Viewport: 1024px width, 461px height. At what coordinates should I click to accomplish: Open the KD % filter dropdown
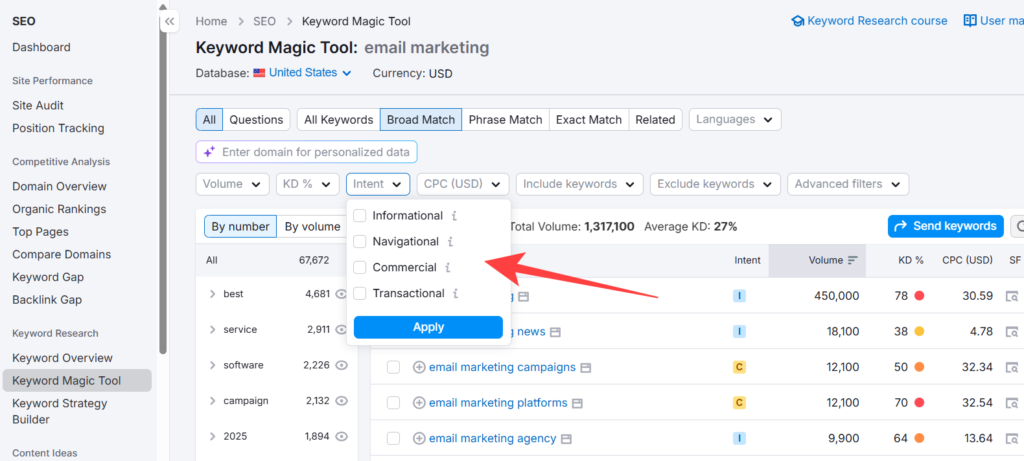[x=308, y=184]
